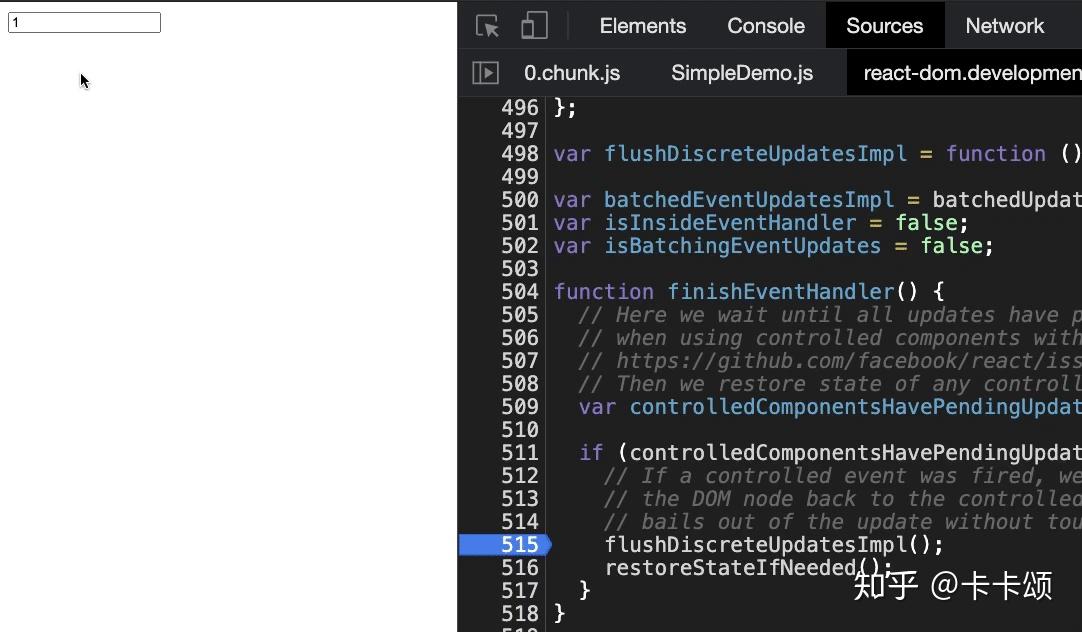This screenshot has width=1082, height=632.
Task: Show the navigator sidebar pane icon
Action: point(485,72)
